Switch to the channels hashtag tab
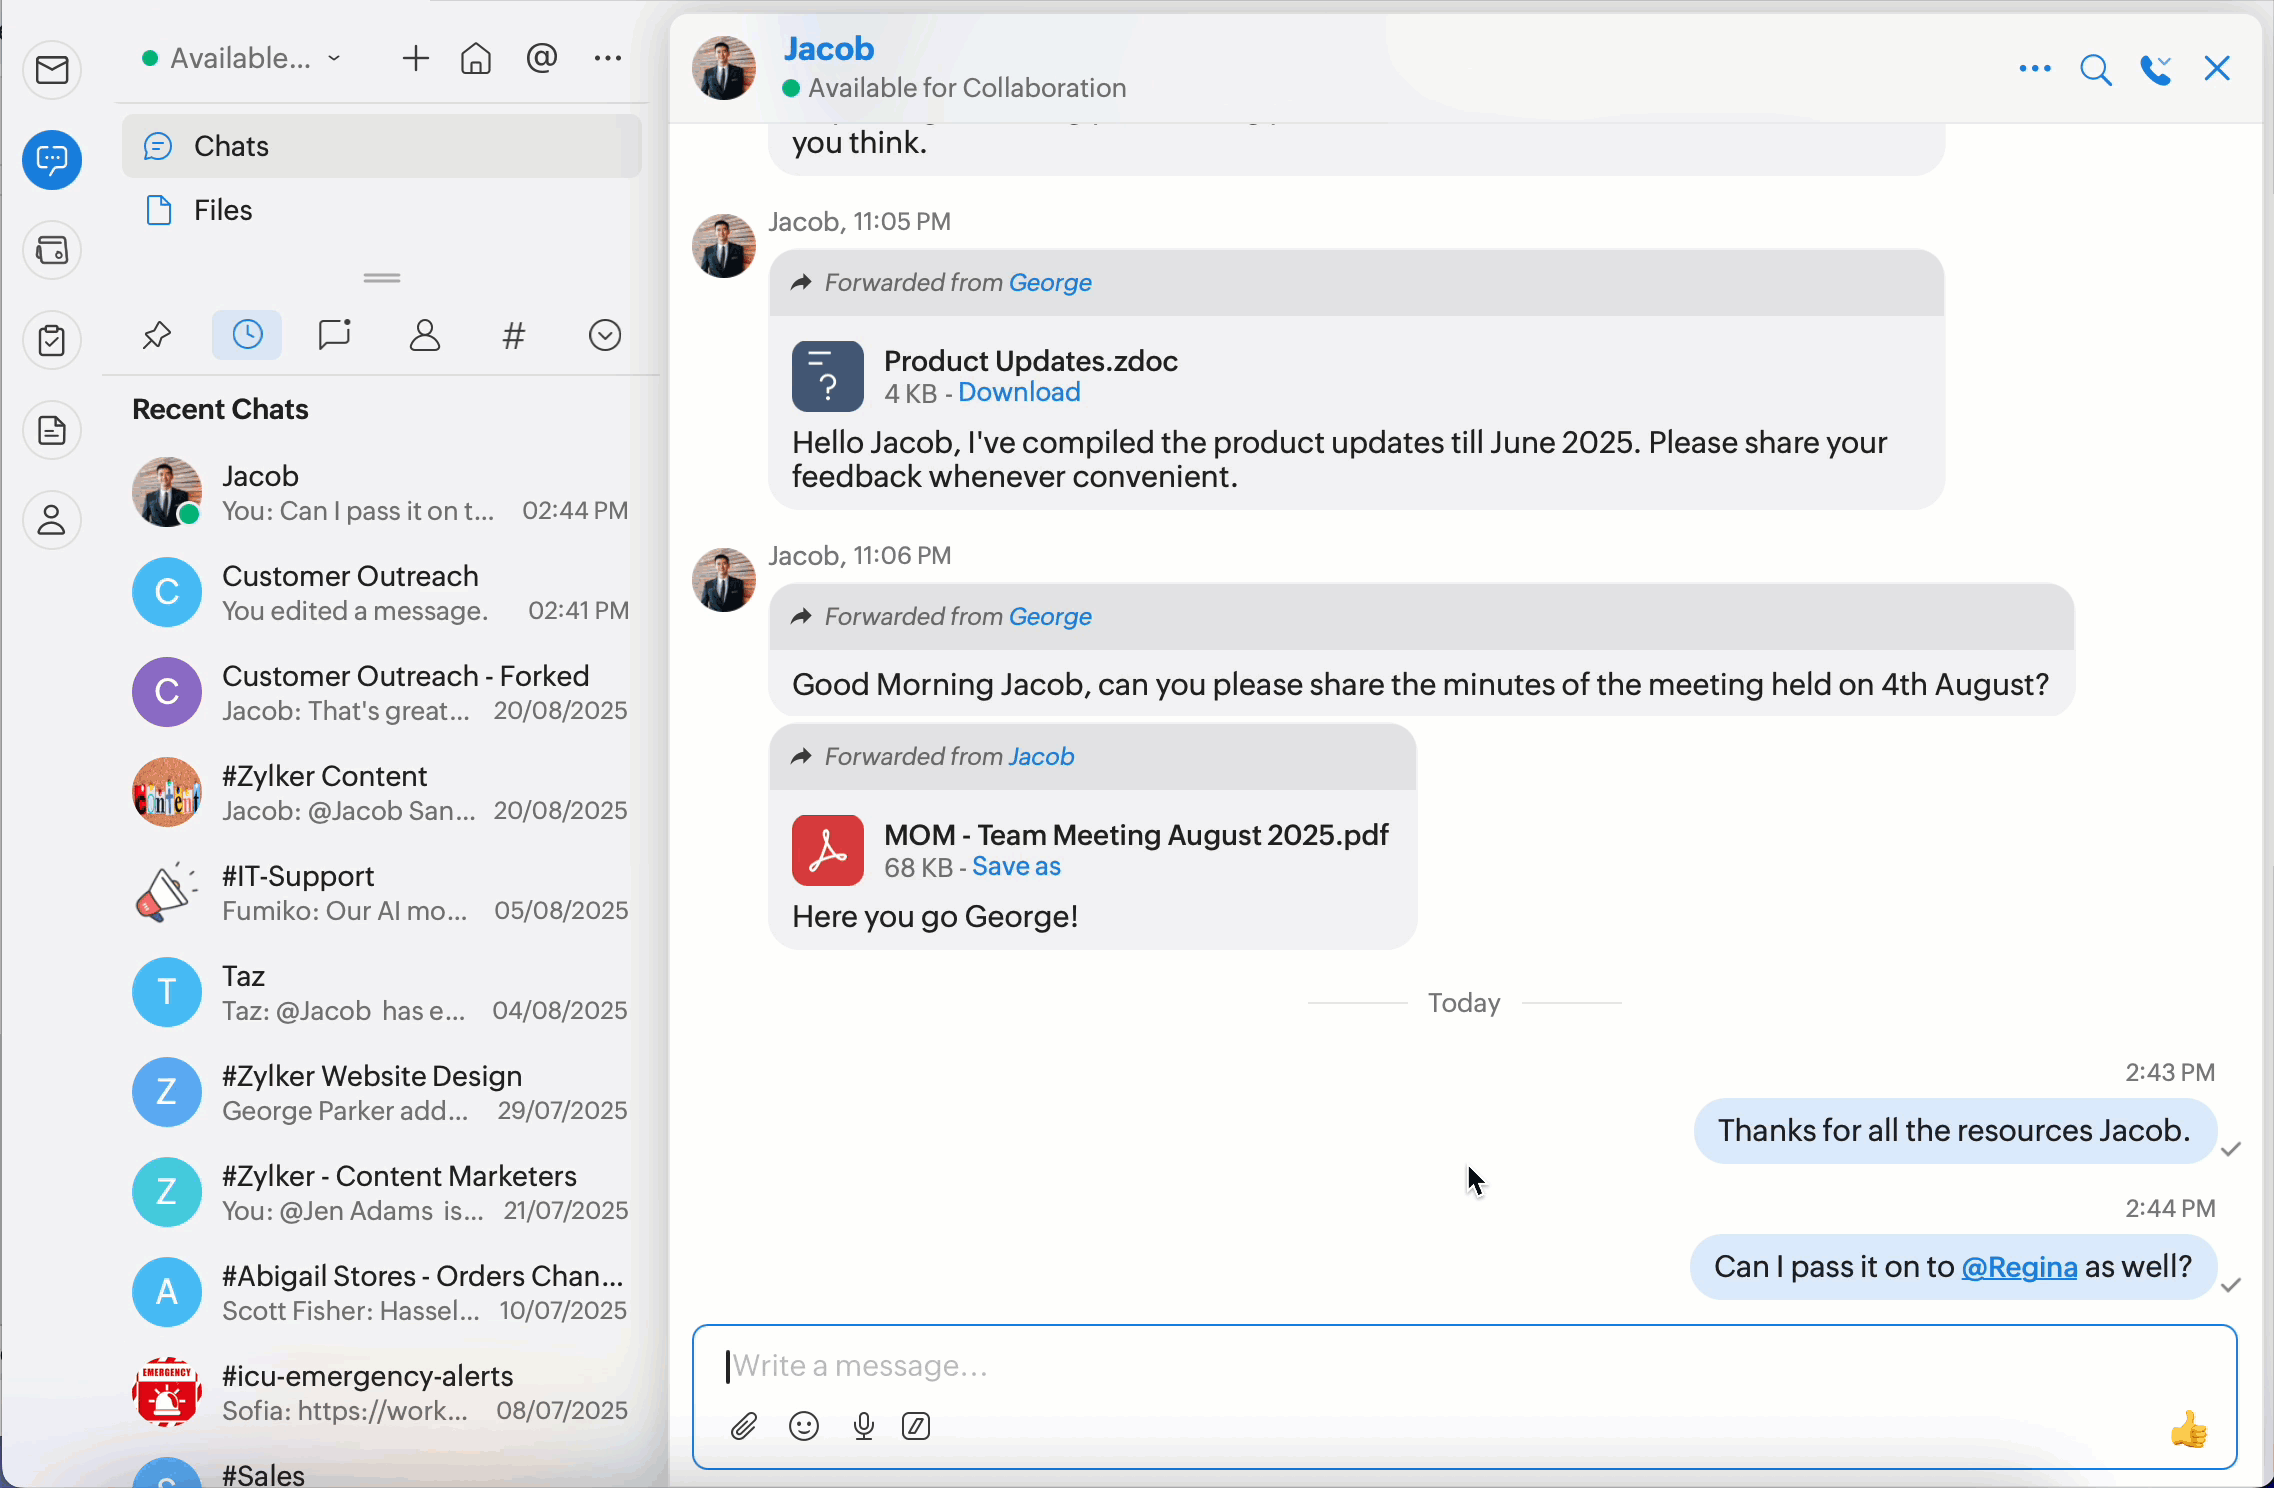 click(513, 335)
